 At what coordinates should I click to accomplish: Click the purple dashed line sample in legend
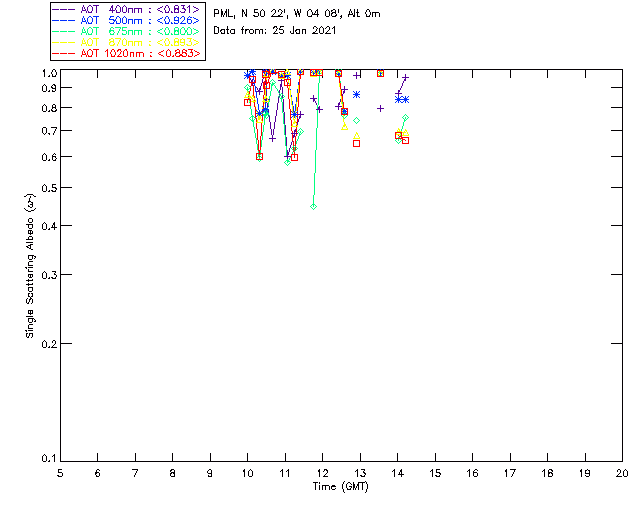(64, 9)
